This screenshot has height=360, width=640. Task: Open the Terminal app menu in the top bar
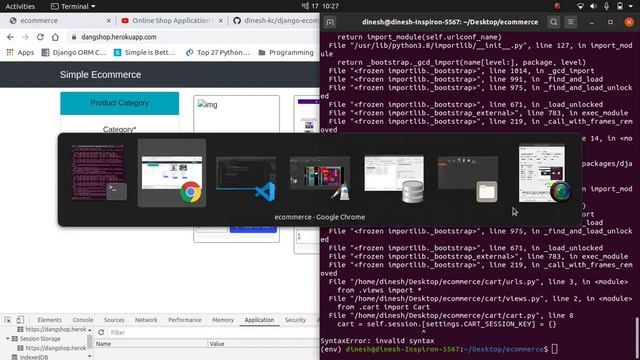pyautogui.click(x=73, y=6)
